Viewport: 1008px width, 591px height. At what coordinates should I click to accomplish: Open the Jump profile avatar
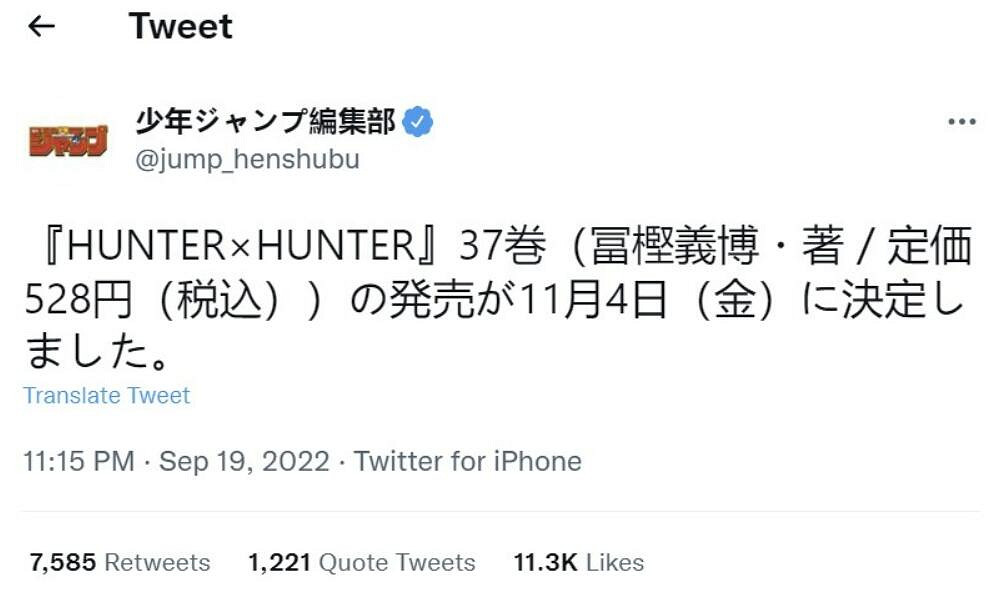tap(68, 140)
